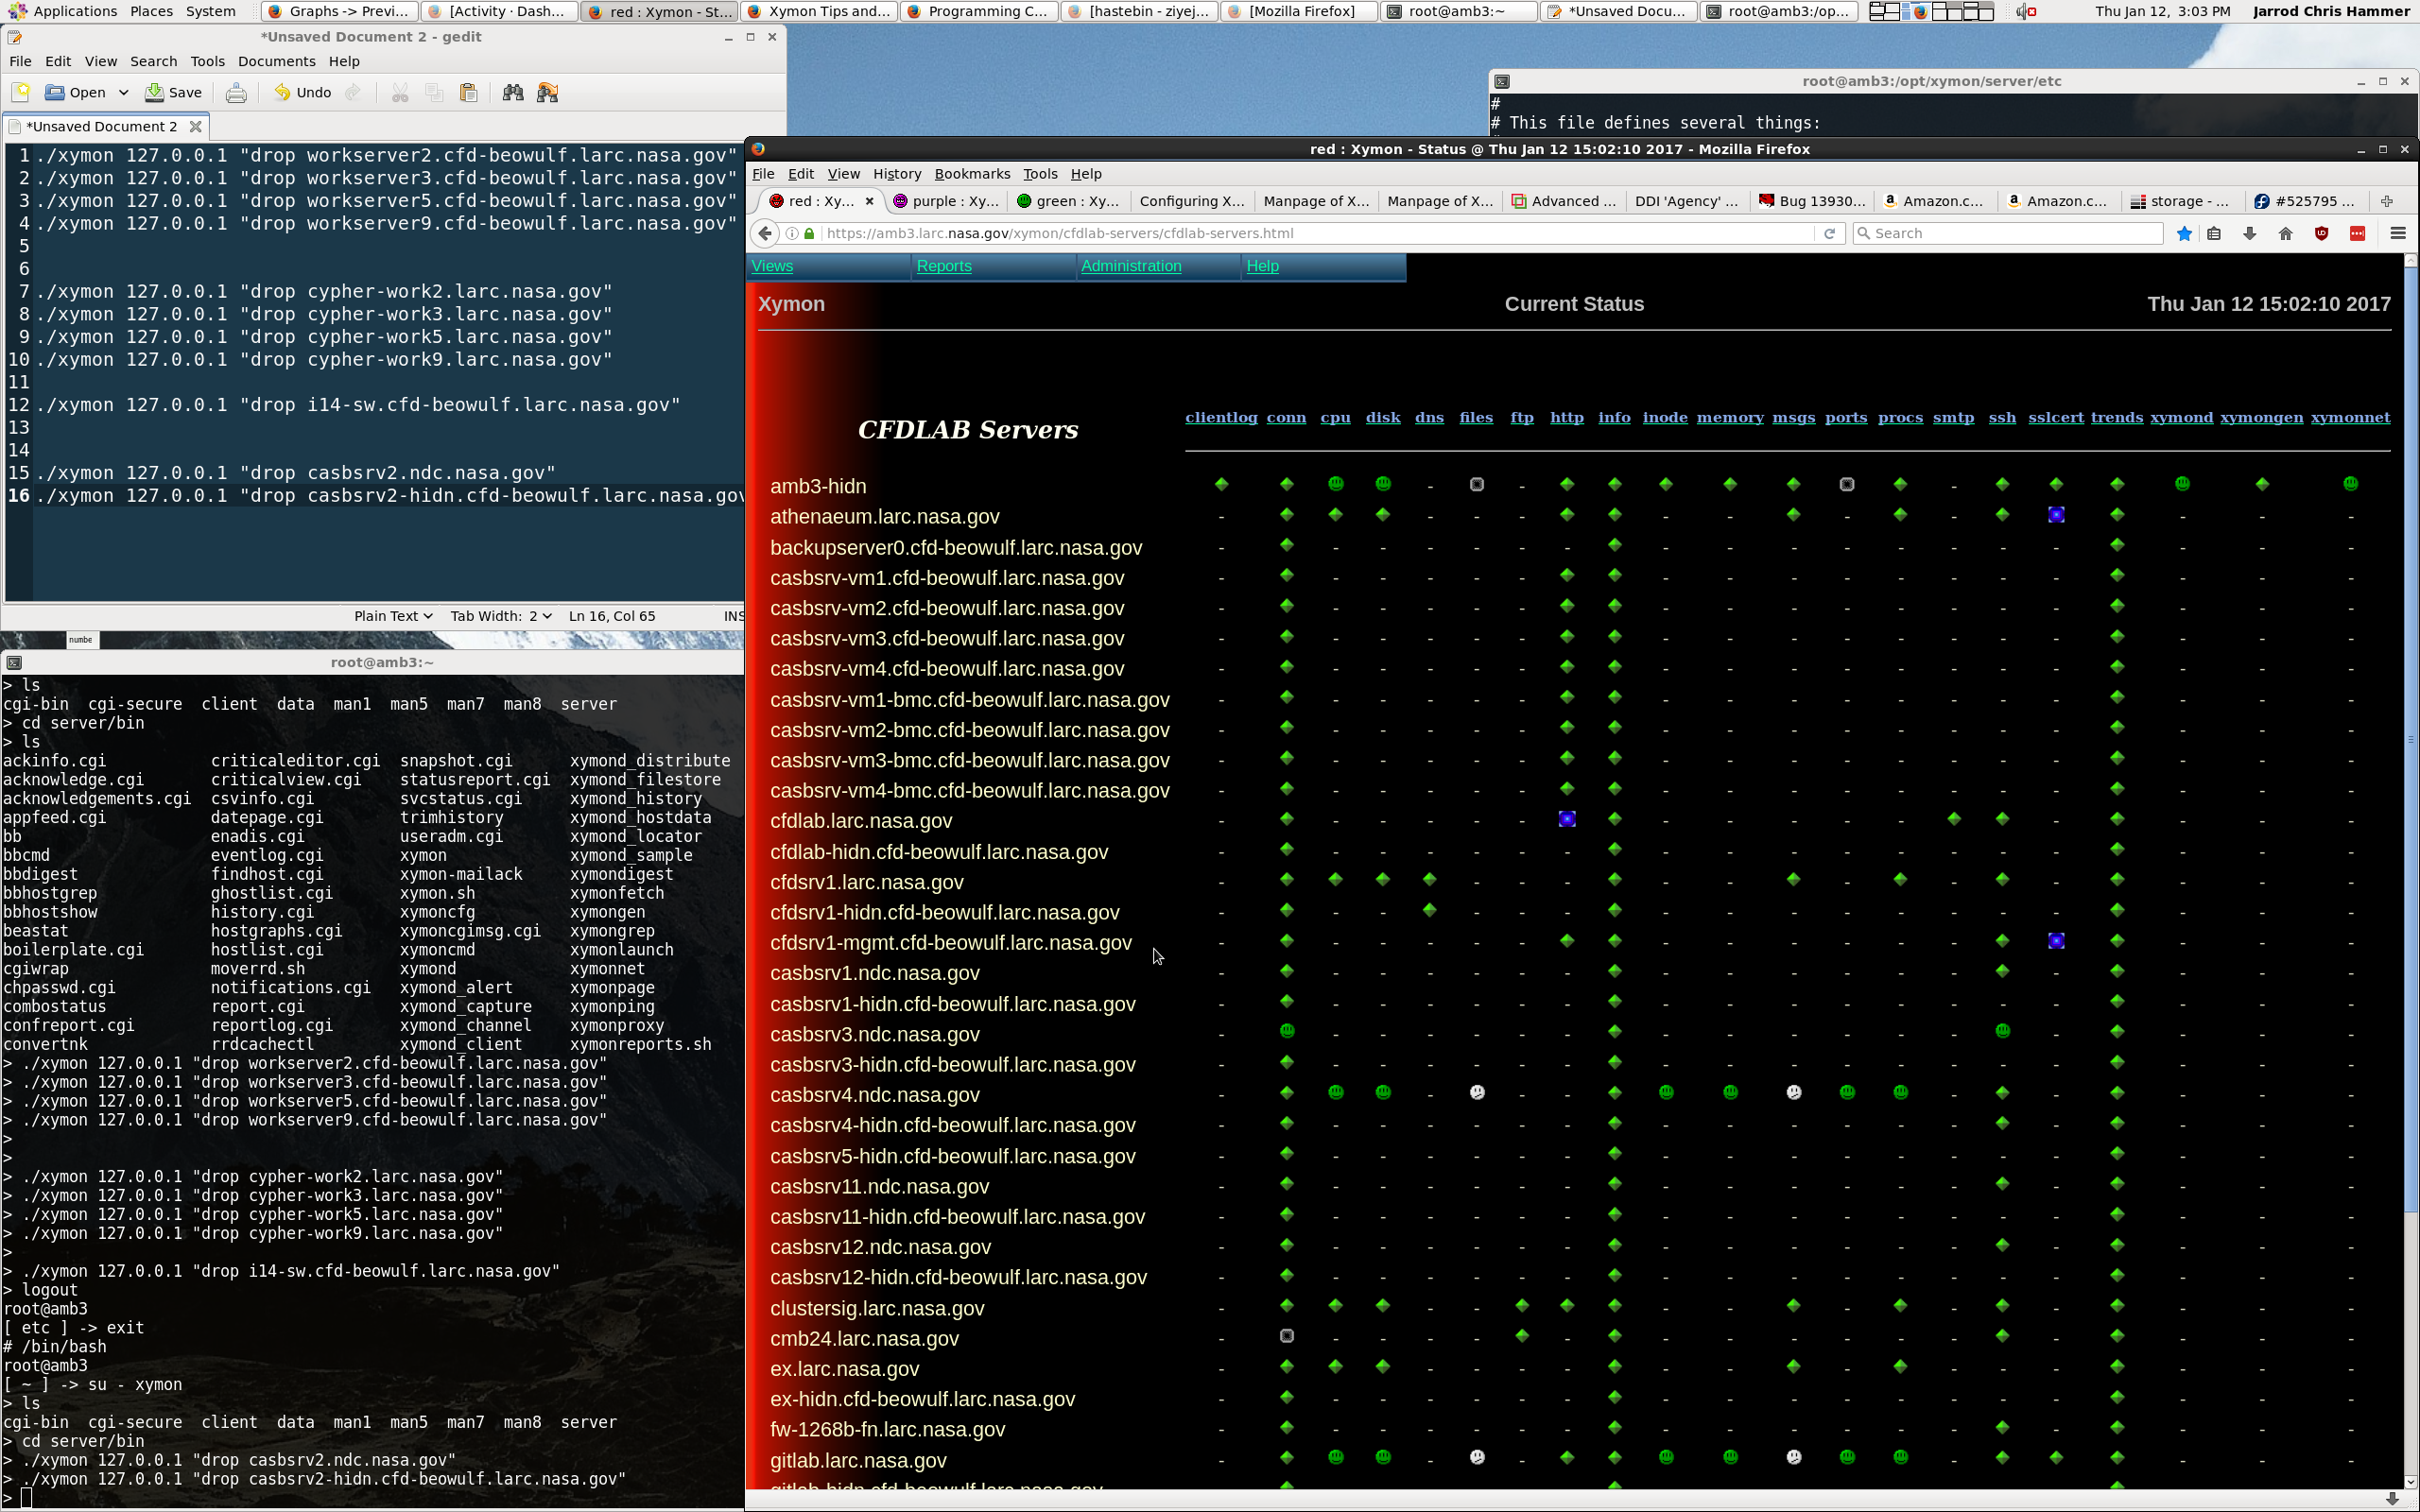Open the athenaeum.larc.nasa.gov host link
Viewport: 2420px width, 1512px height.
pyautogui.click(x=884, y=517)
